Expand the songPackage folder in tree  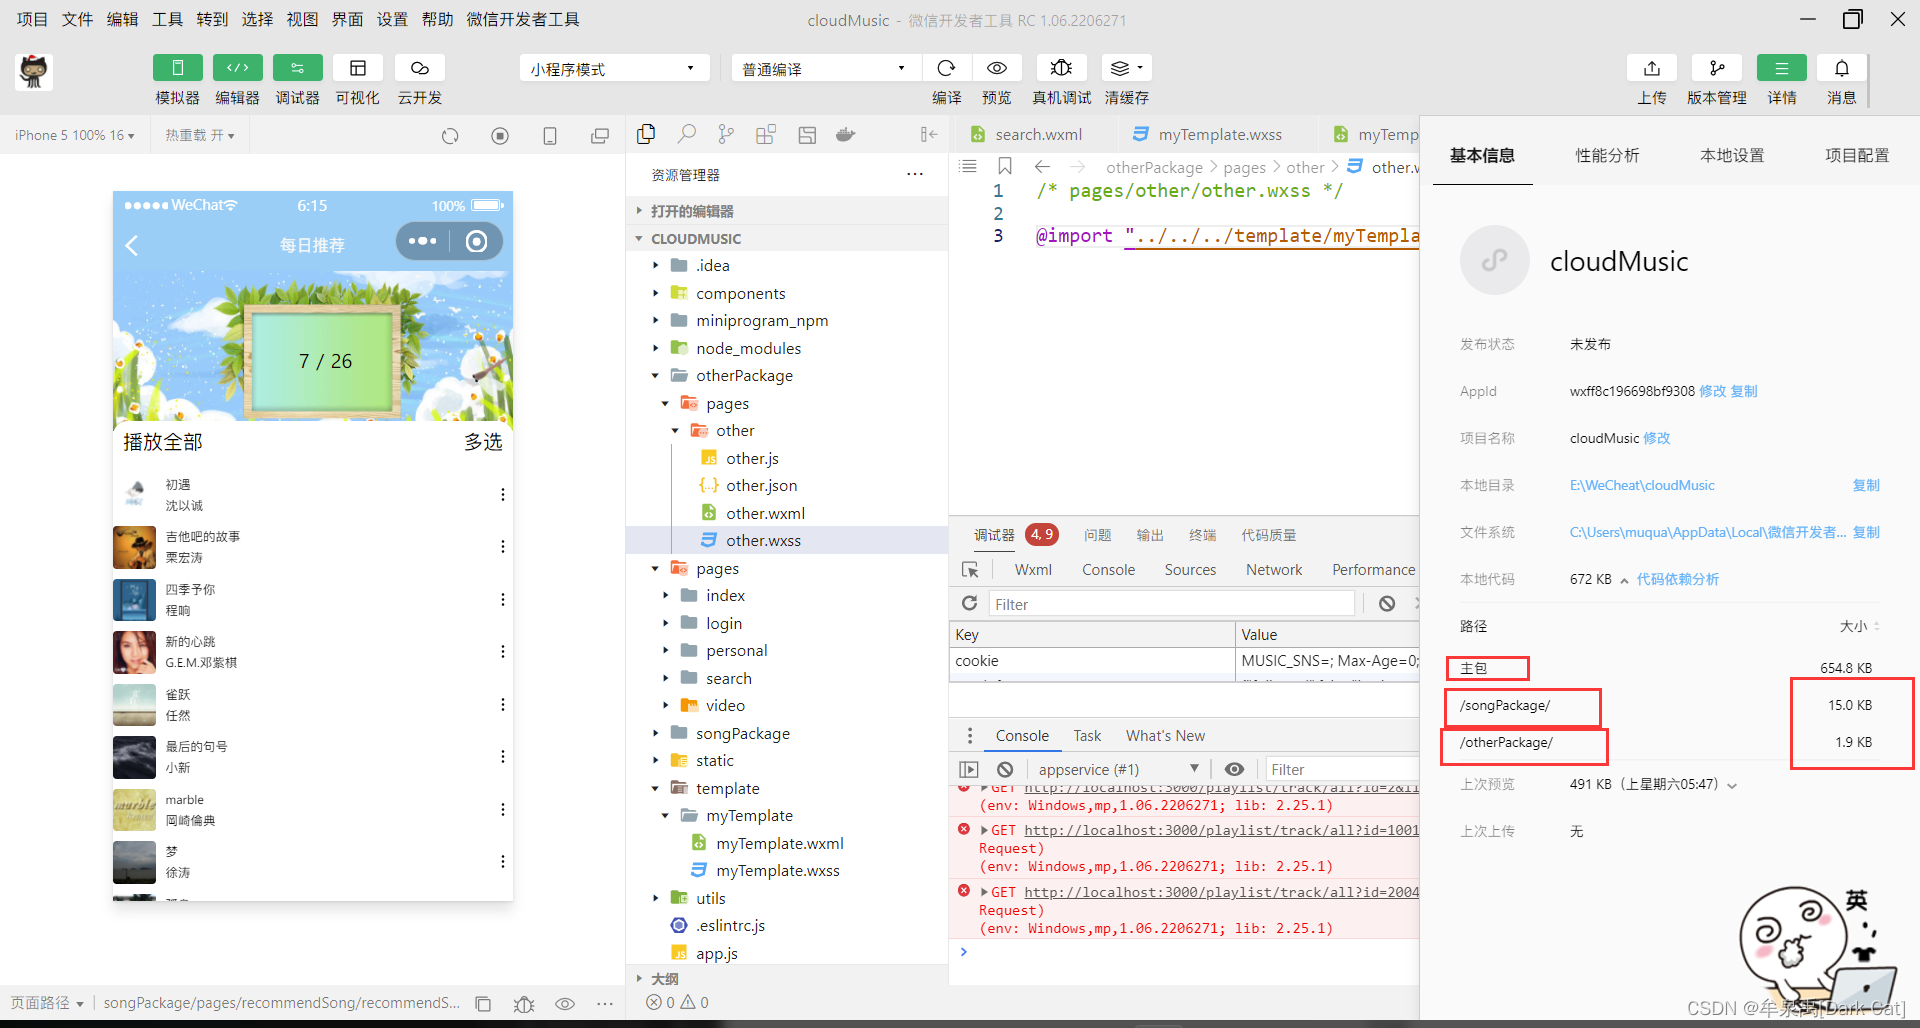coord(742,733)
